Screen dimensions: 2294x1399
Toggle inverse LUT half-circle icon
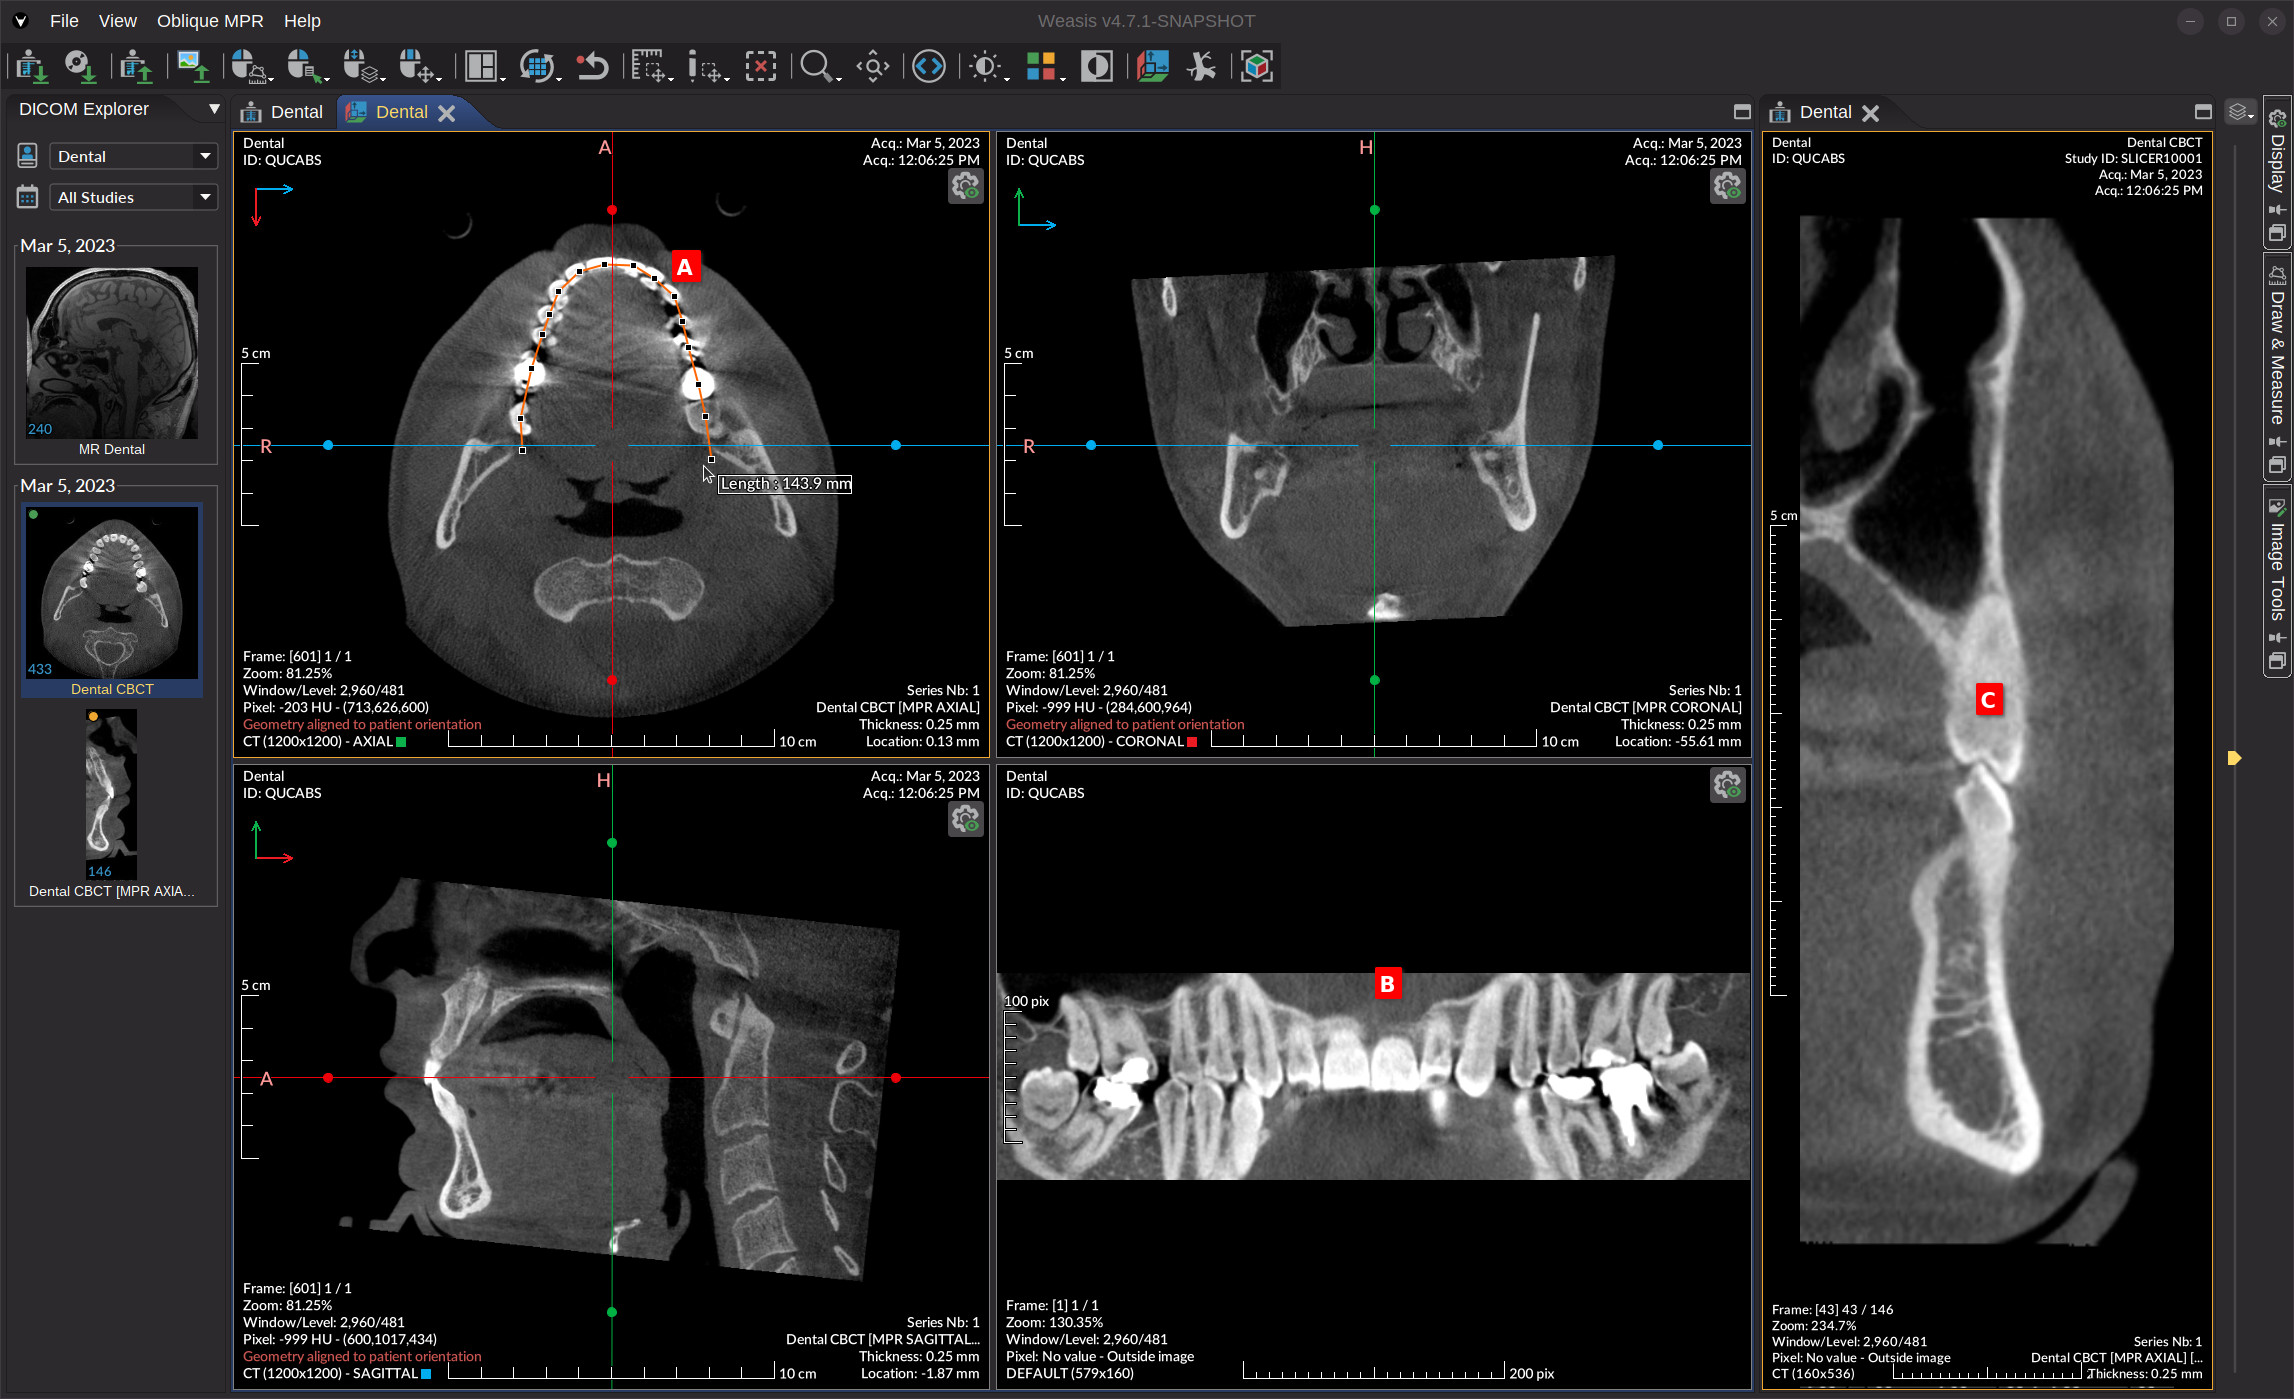click(x=1097, y=67)
